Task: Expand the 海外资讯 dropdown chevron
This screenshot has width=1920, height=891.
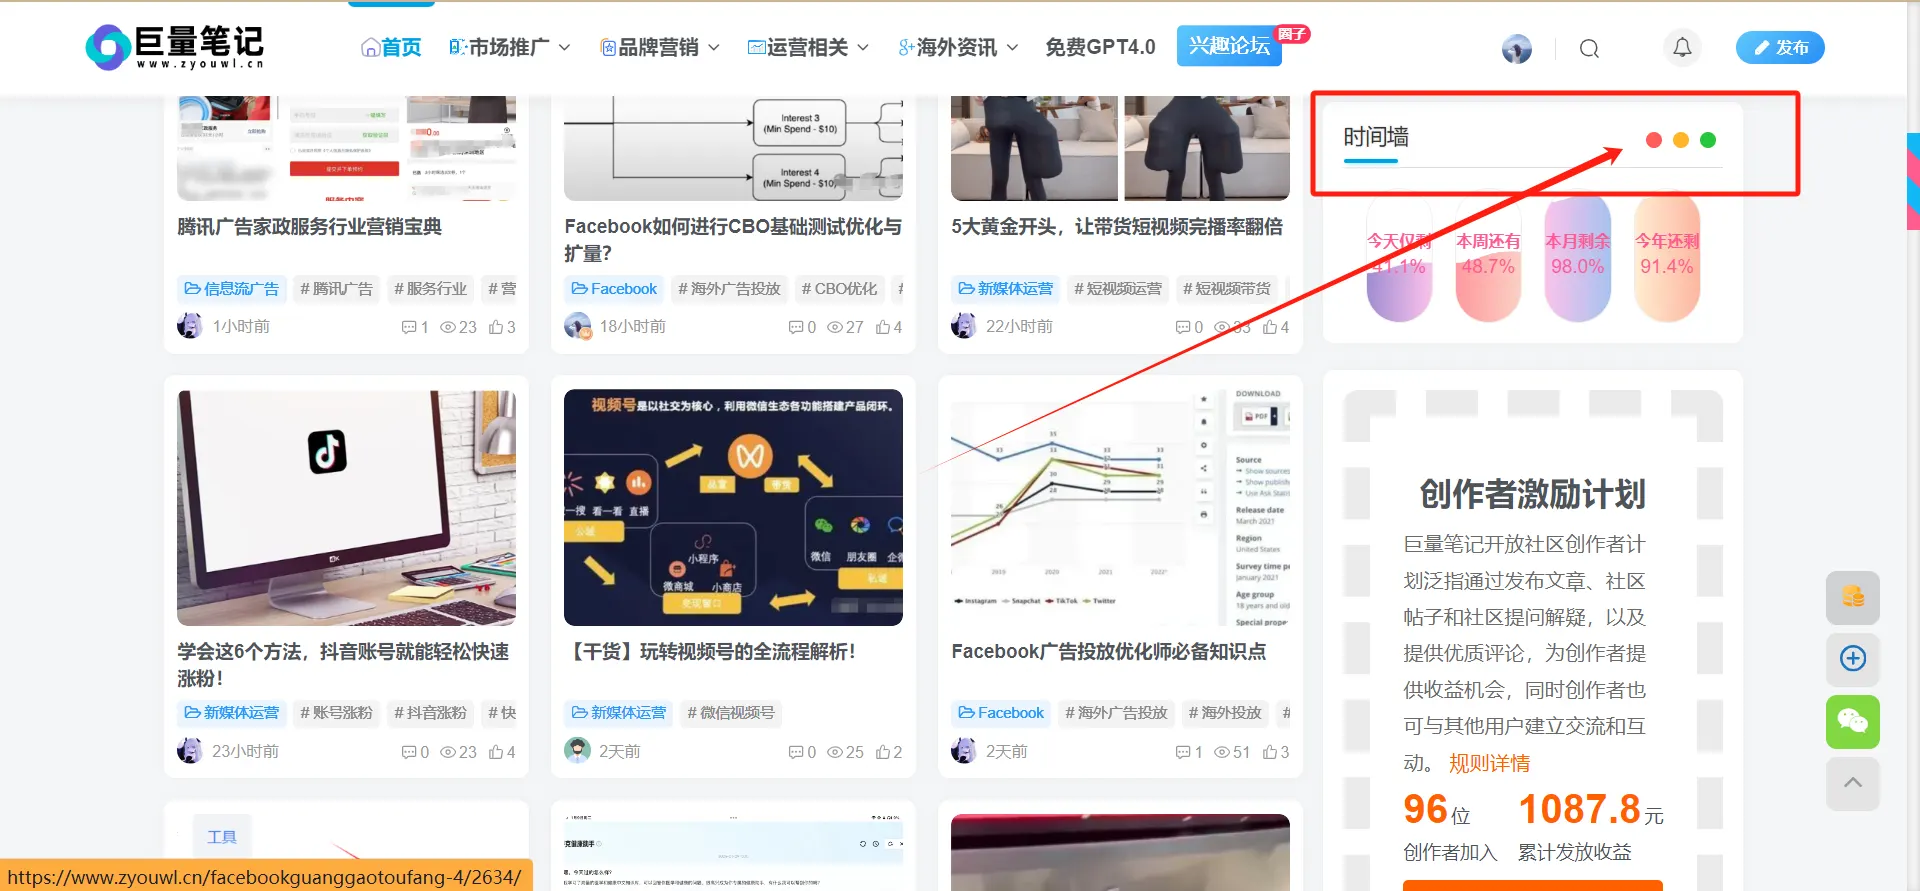Action: (1012, 47)
